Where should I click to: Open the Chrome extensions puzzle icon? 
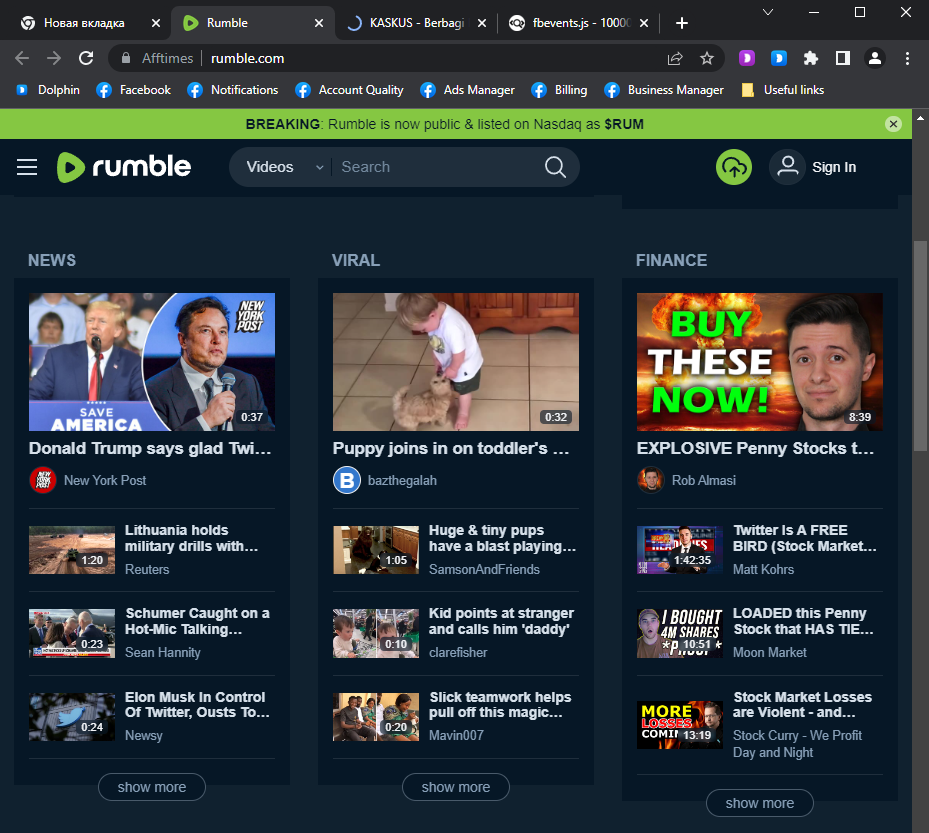tap(811, 58)
